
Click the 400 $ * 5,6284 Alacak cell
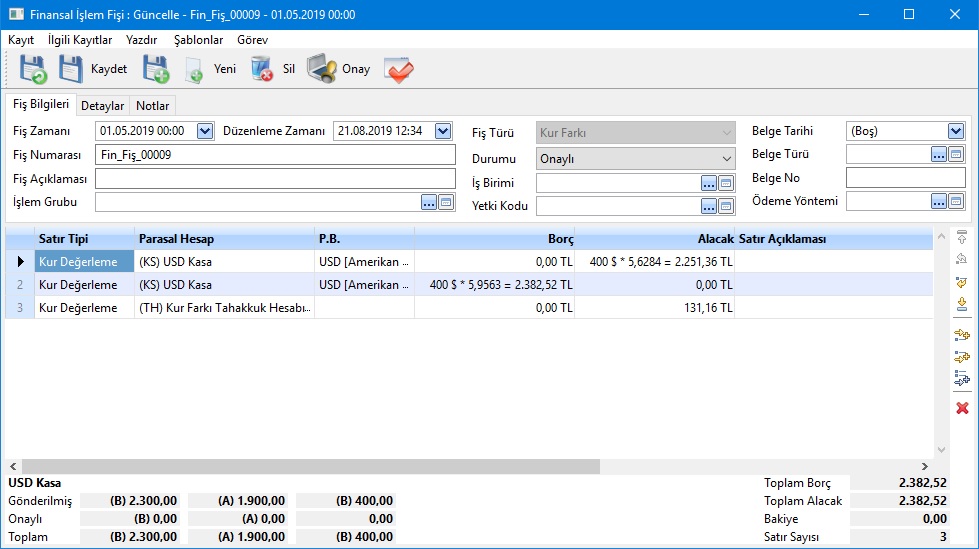(655, 262)
